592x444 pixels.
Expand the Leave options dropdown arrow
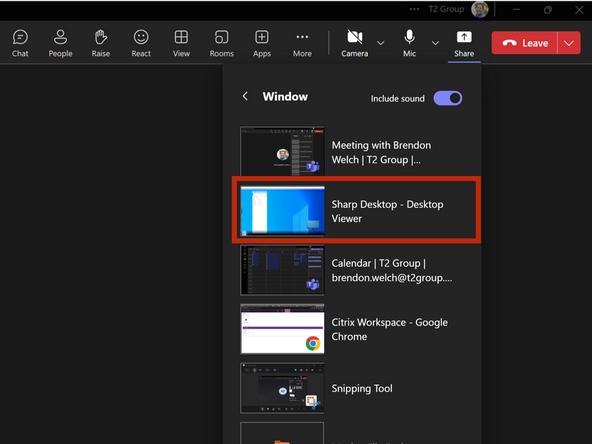[569, 43]
